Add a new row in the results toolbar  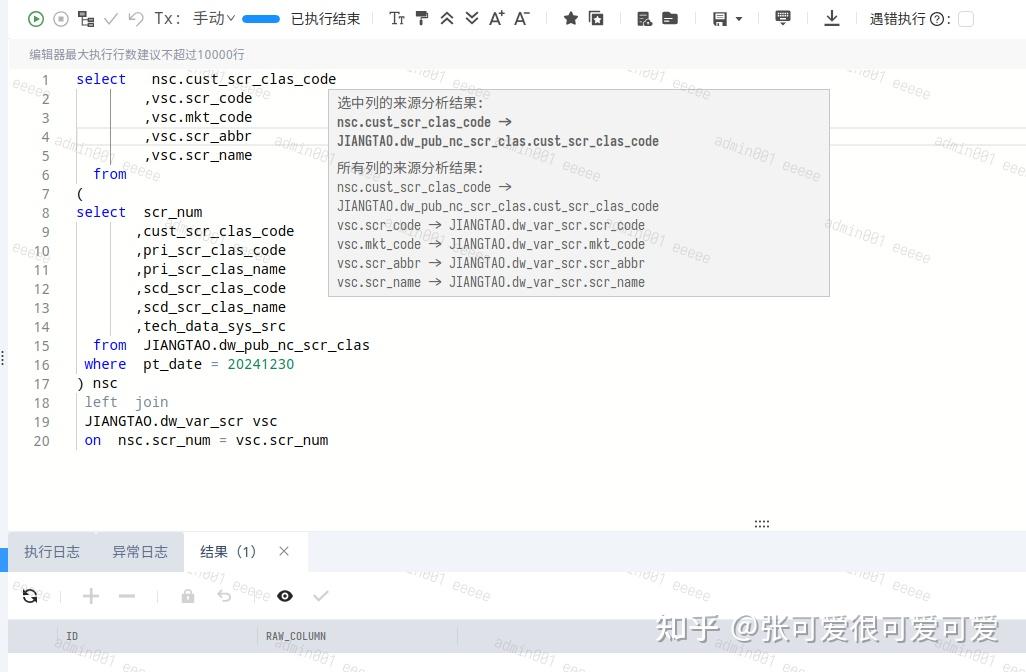point(90,596)
